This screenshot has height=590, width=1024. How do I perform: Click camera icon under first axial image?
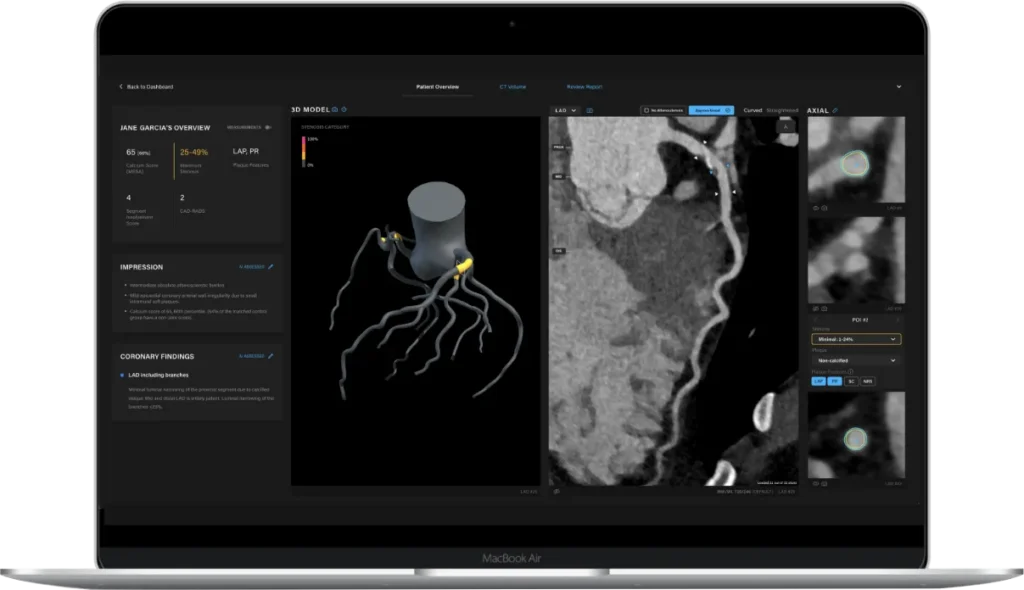tap(824, 208)
